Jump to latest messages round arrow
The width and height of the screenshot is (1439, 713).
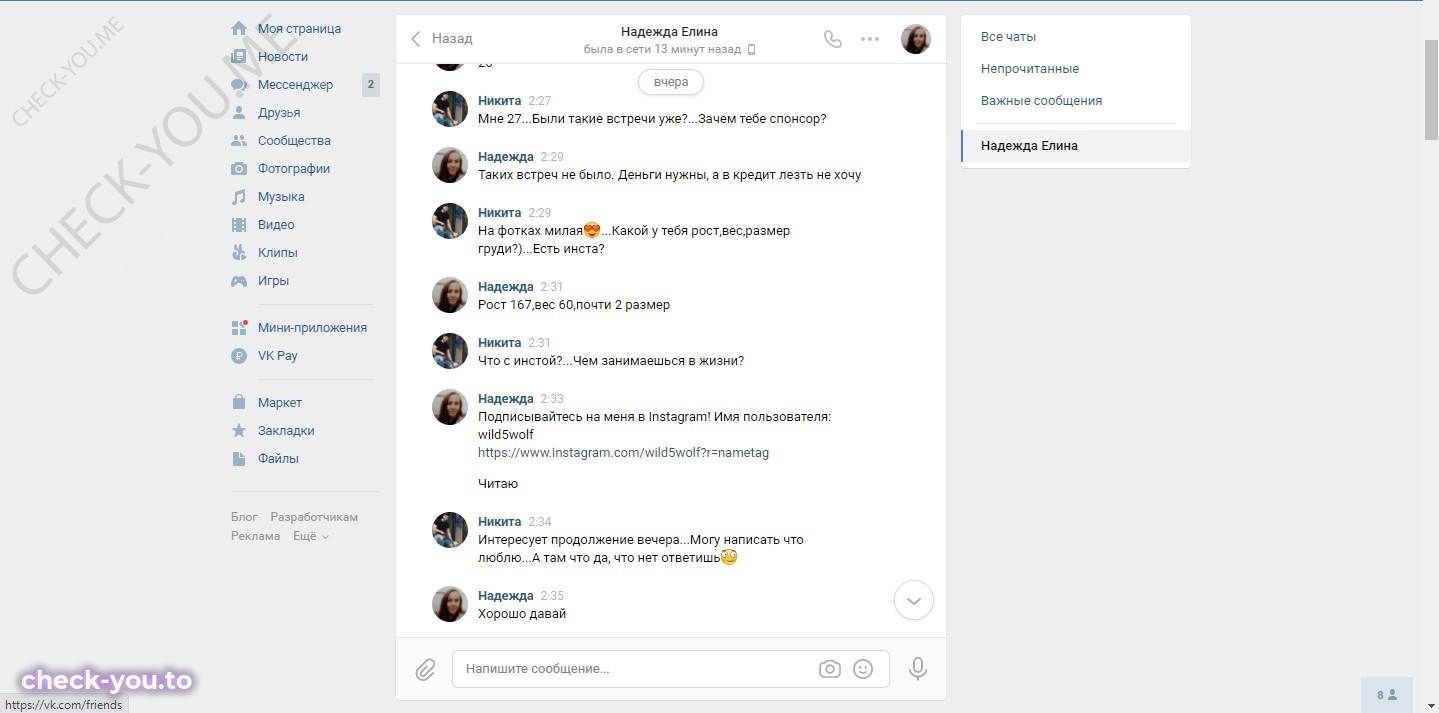pos(913,601)
